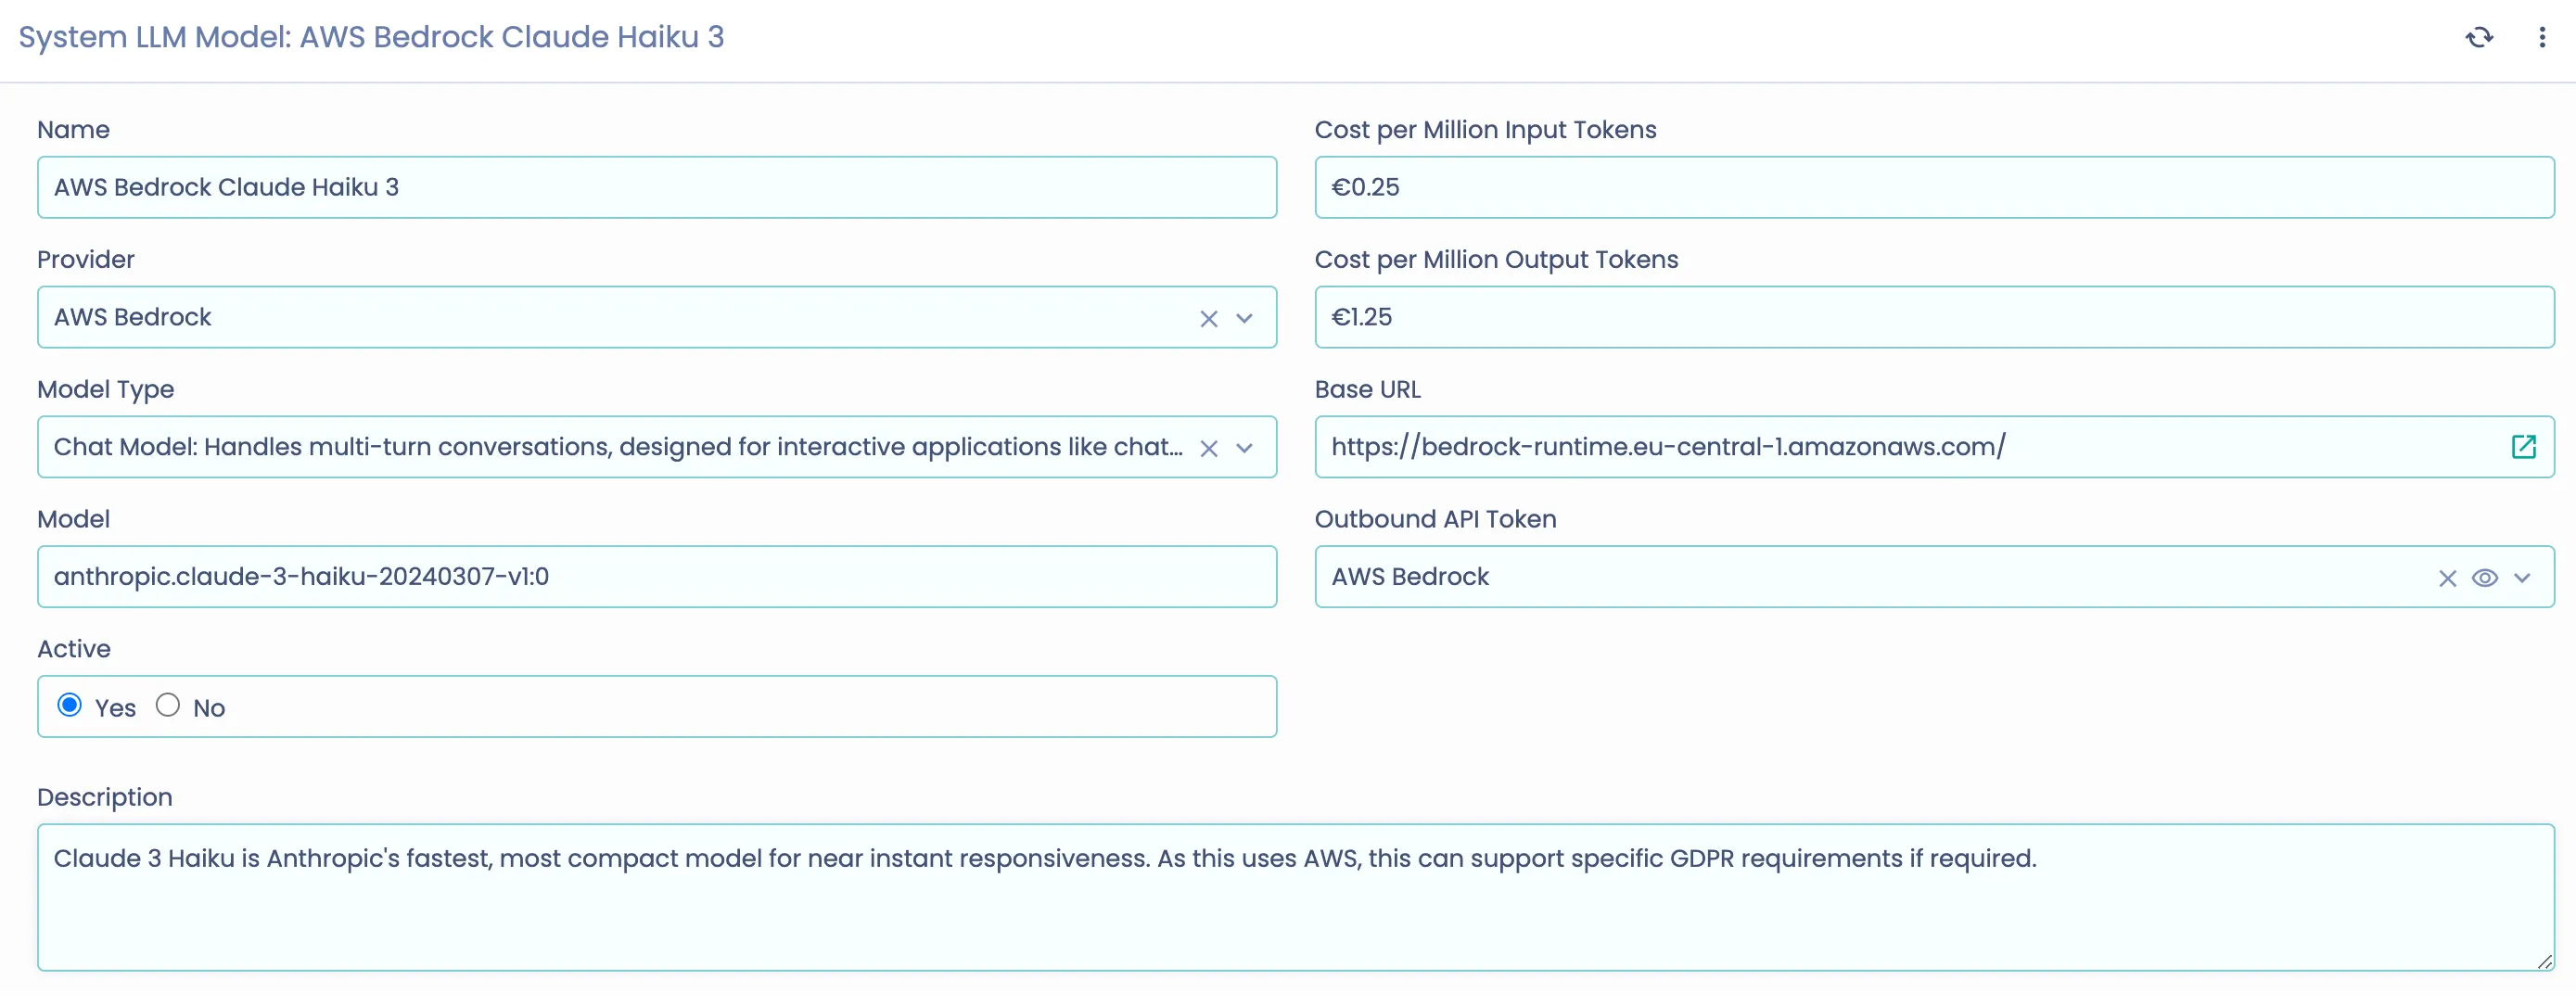Select the Yes radio button for Active

click(x=69, y=706)
